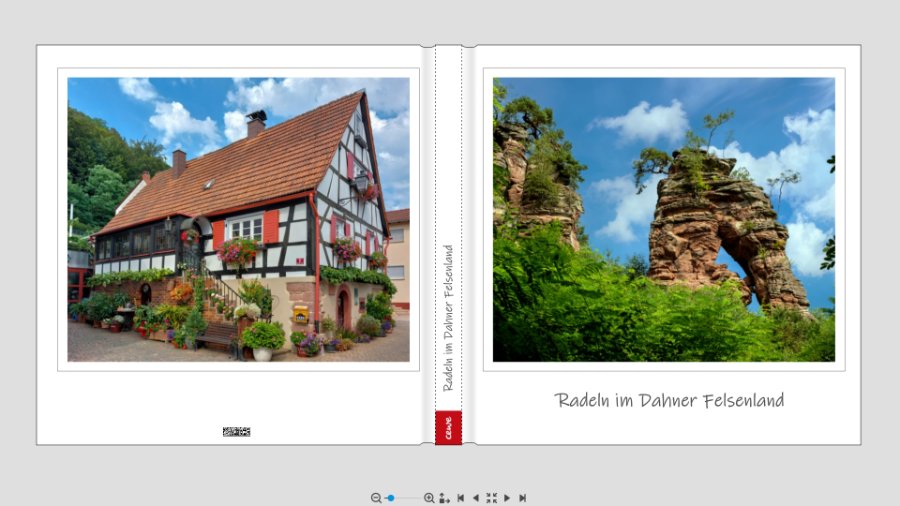Click the red cewe logo on spine

[x=448, y=427]
